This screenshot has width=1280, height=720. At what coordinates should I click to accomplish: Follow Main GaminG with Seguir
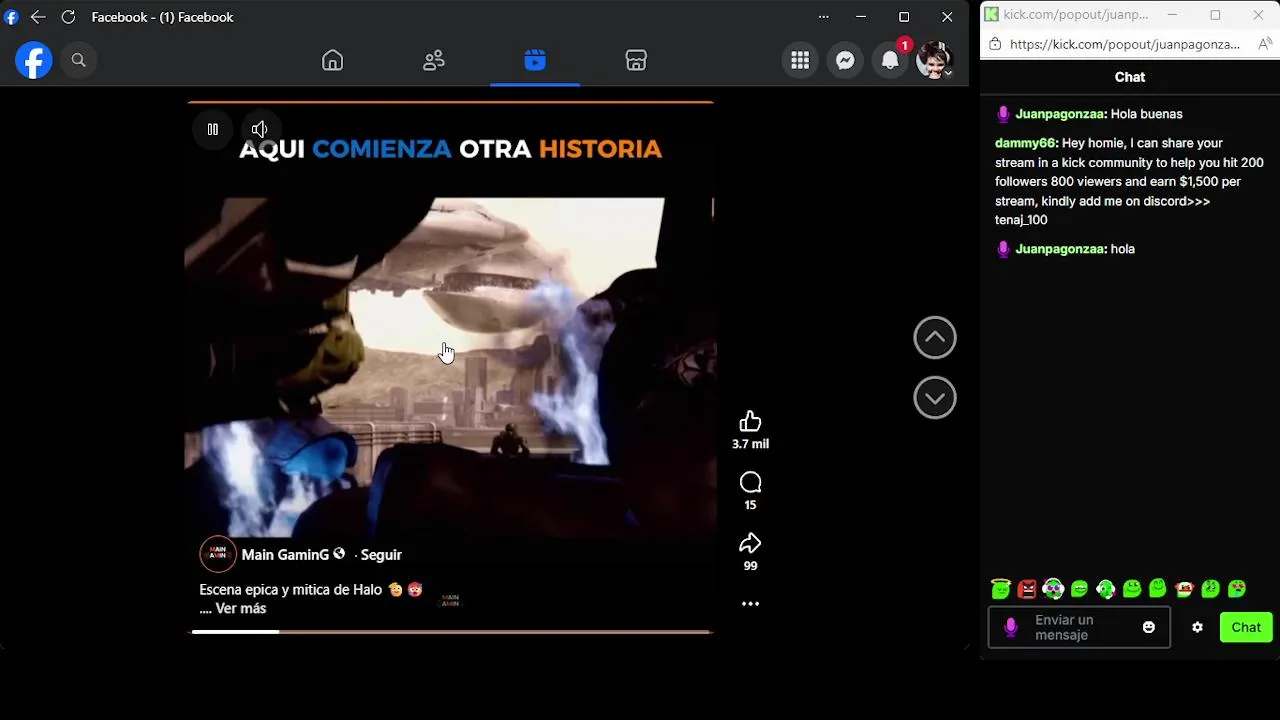click(x=381, y=554)
